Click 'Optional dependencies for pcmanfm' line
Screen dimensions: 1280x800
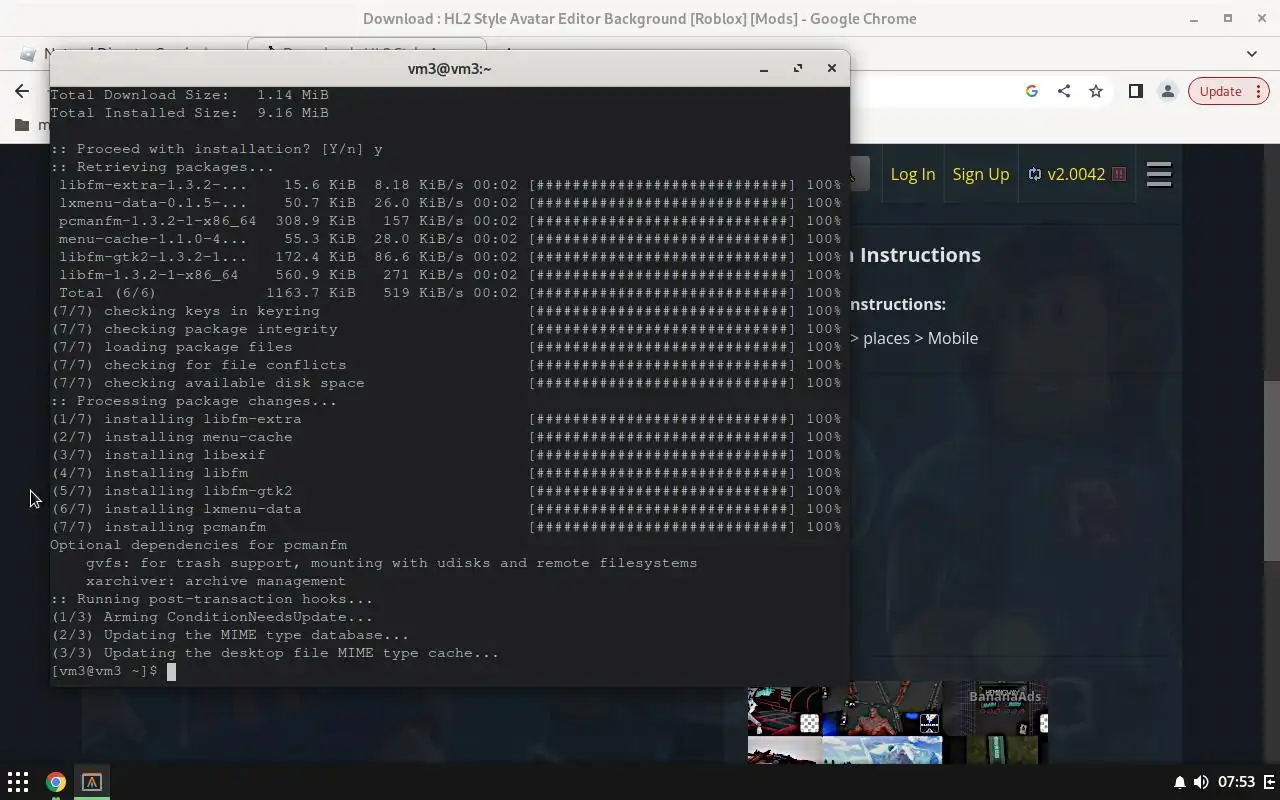(x=199, y=545)
